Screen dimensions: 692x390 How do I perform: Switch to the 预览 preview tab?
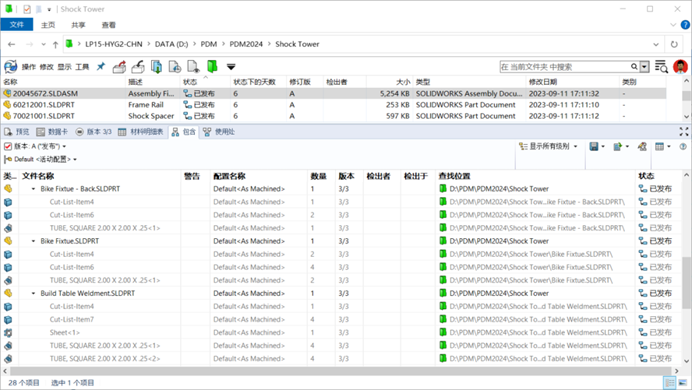[17, 132]
